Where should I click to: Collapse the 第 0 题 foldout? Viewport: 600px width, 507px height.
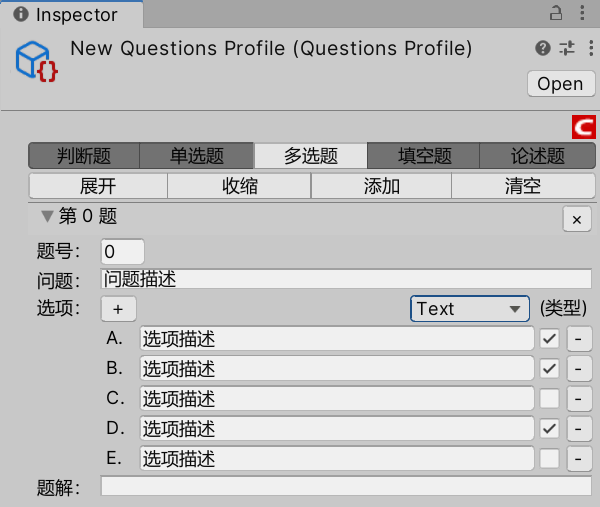(x=47, y=216)
